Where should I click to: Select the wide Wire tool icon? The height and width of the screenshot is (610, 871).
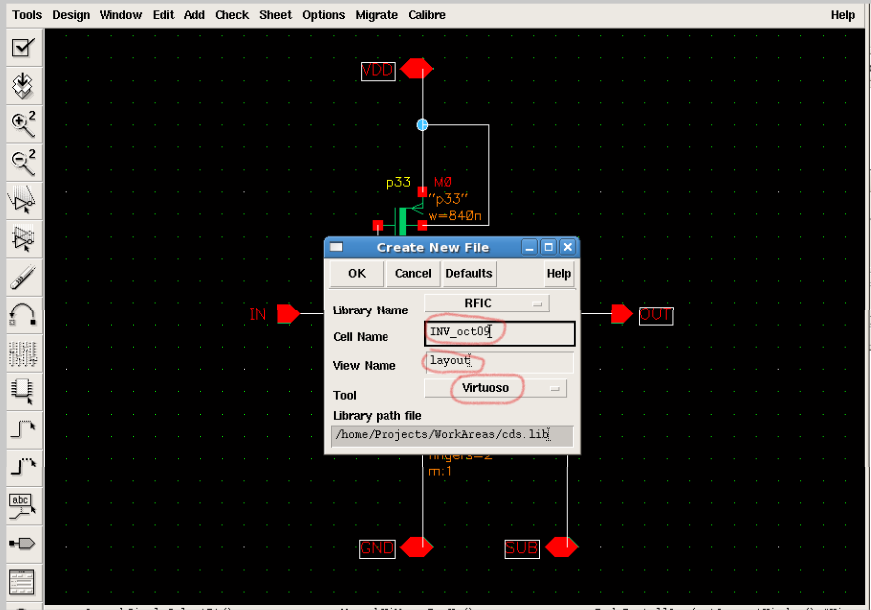[x=23, y=467]
